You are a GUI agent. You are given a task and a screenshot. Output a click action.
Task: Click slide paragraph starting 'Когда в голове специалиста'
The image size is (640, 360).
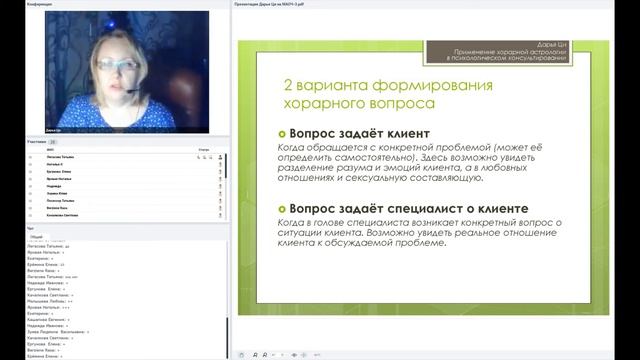[420, 233]
